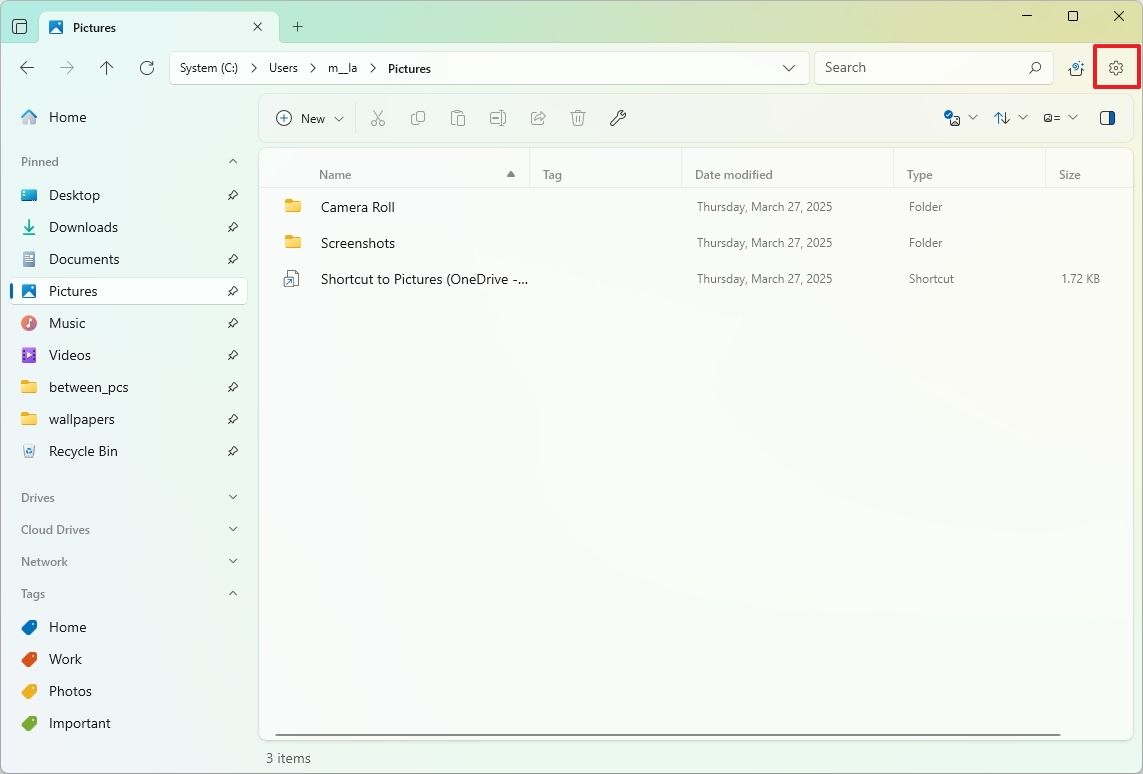The height and width of the screenshot is (774, 1143).
Task: Open the Properties wrench icon
Action: [x=618, y=118]
